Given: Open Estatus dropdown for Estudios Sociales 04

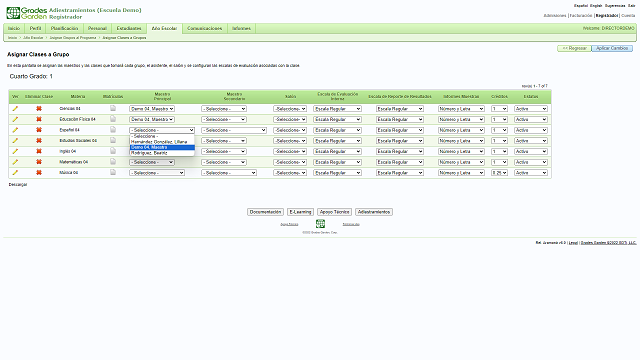Looking at the screenshot, I should pos(531,140).
